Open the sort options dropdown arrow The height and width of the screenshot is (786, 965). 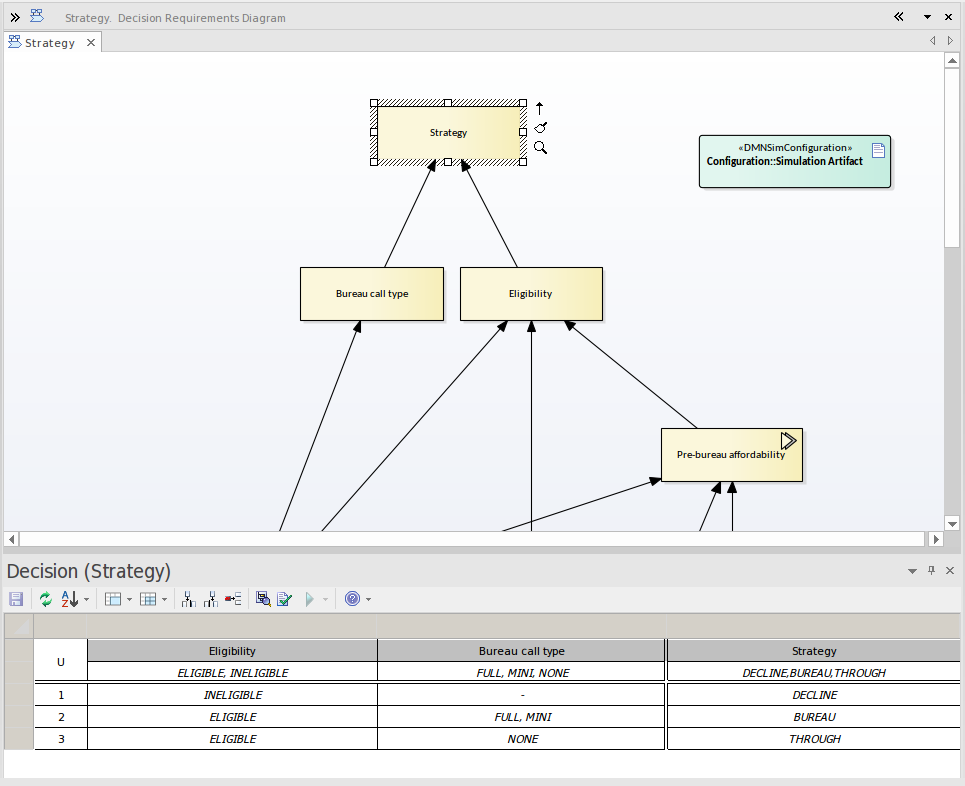click(86, 600)
